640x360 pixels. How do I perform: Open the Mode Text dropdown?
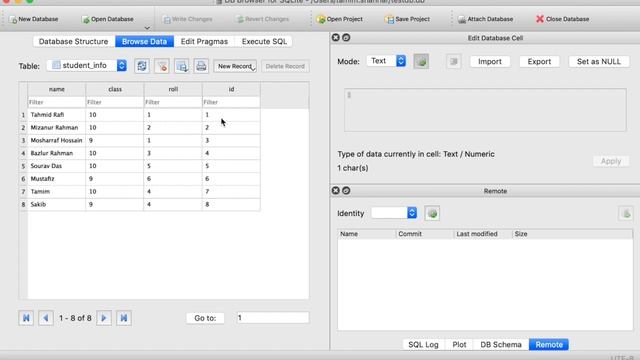[x=386, y=61]
